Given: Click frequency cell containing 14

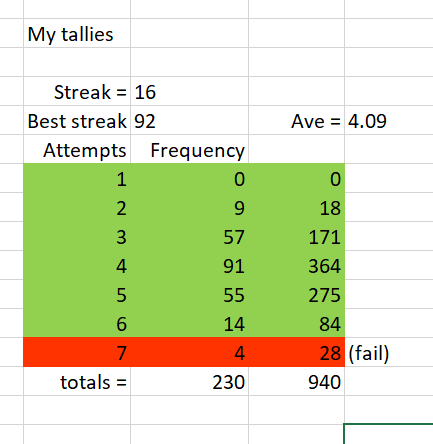Looking at the screenshot, I should pos(189,323).
